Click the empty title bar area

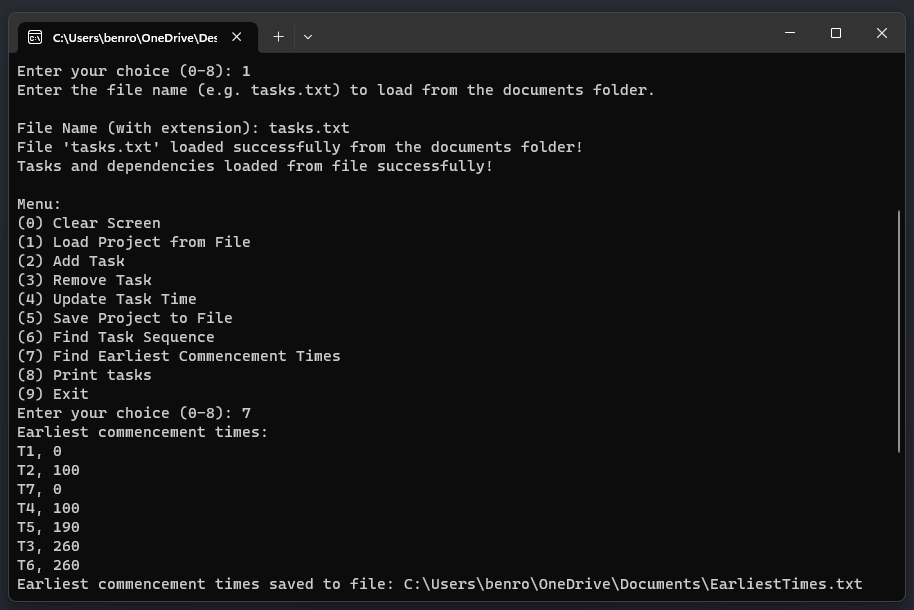[550, 33]
